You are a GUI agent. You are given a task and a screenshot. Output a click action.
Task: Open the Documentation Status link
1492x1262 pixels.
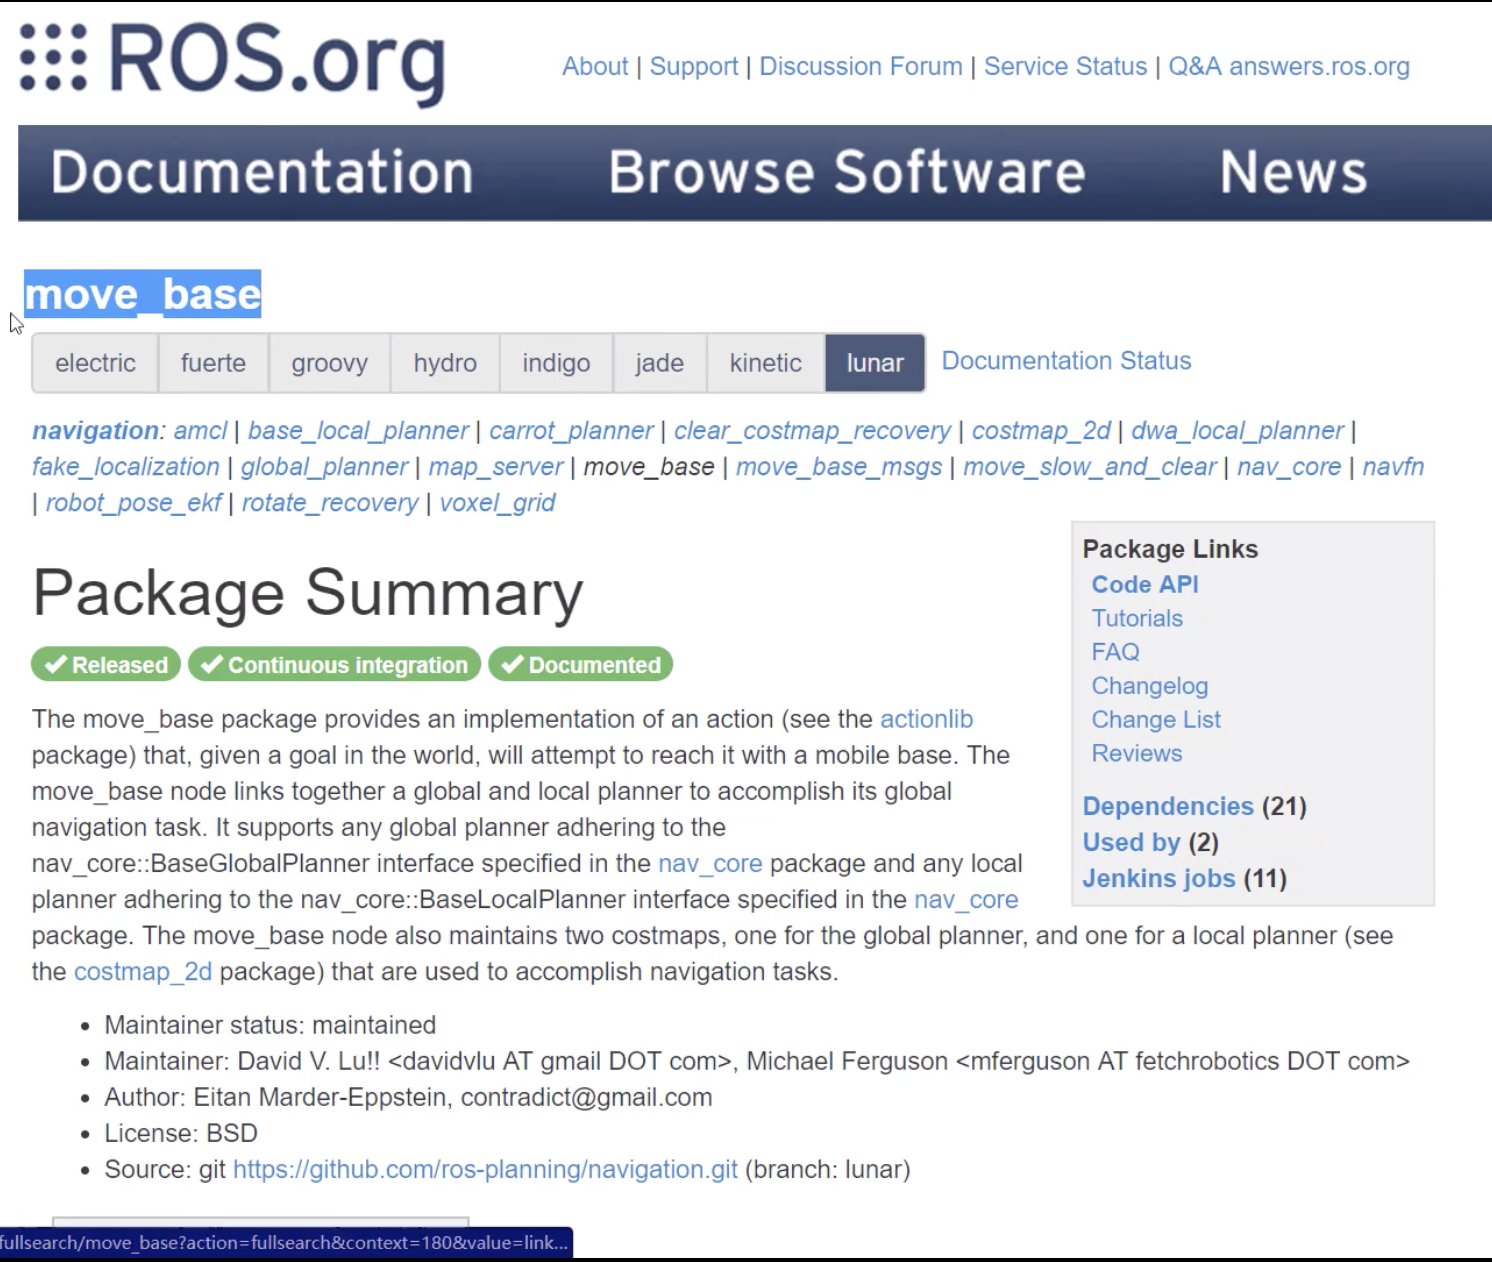tap(1067, 361)
